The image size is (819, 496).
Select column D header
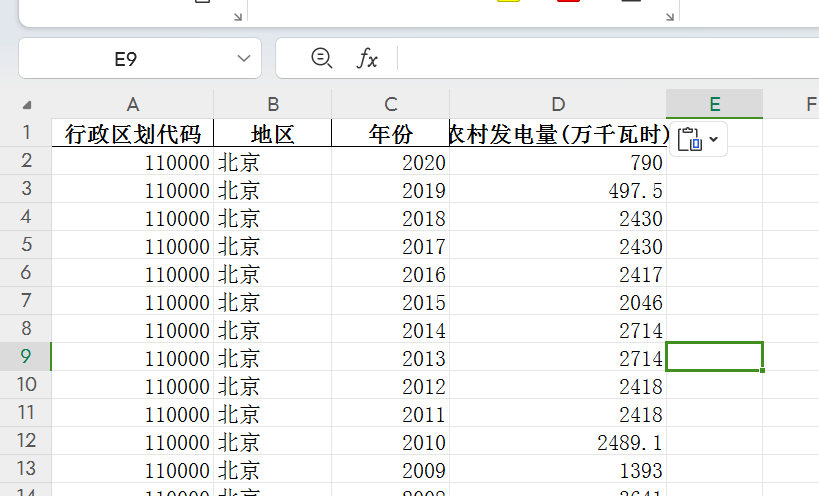(x=558, y=104)
